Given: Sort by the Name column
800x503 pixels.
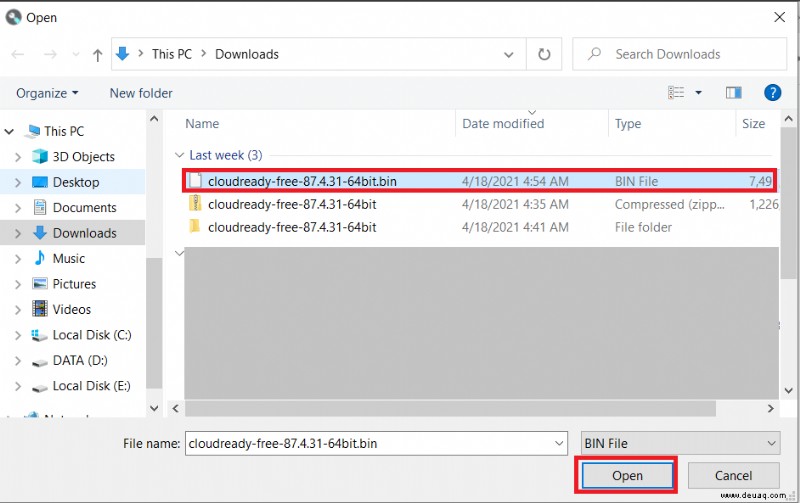Looking at the screenshot, I should [202, 124].
